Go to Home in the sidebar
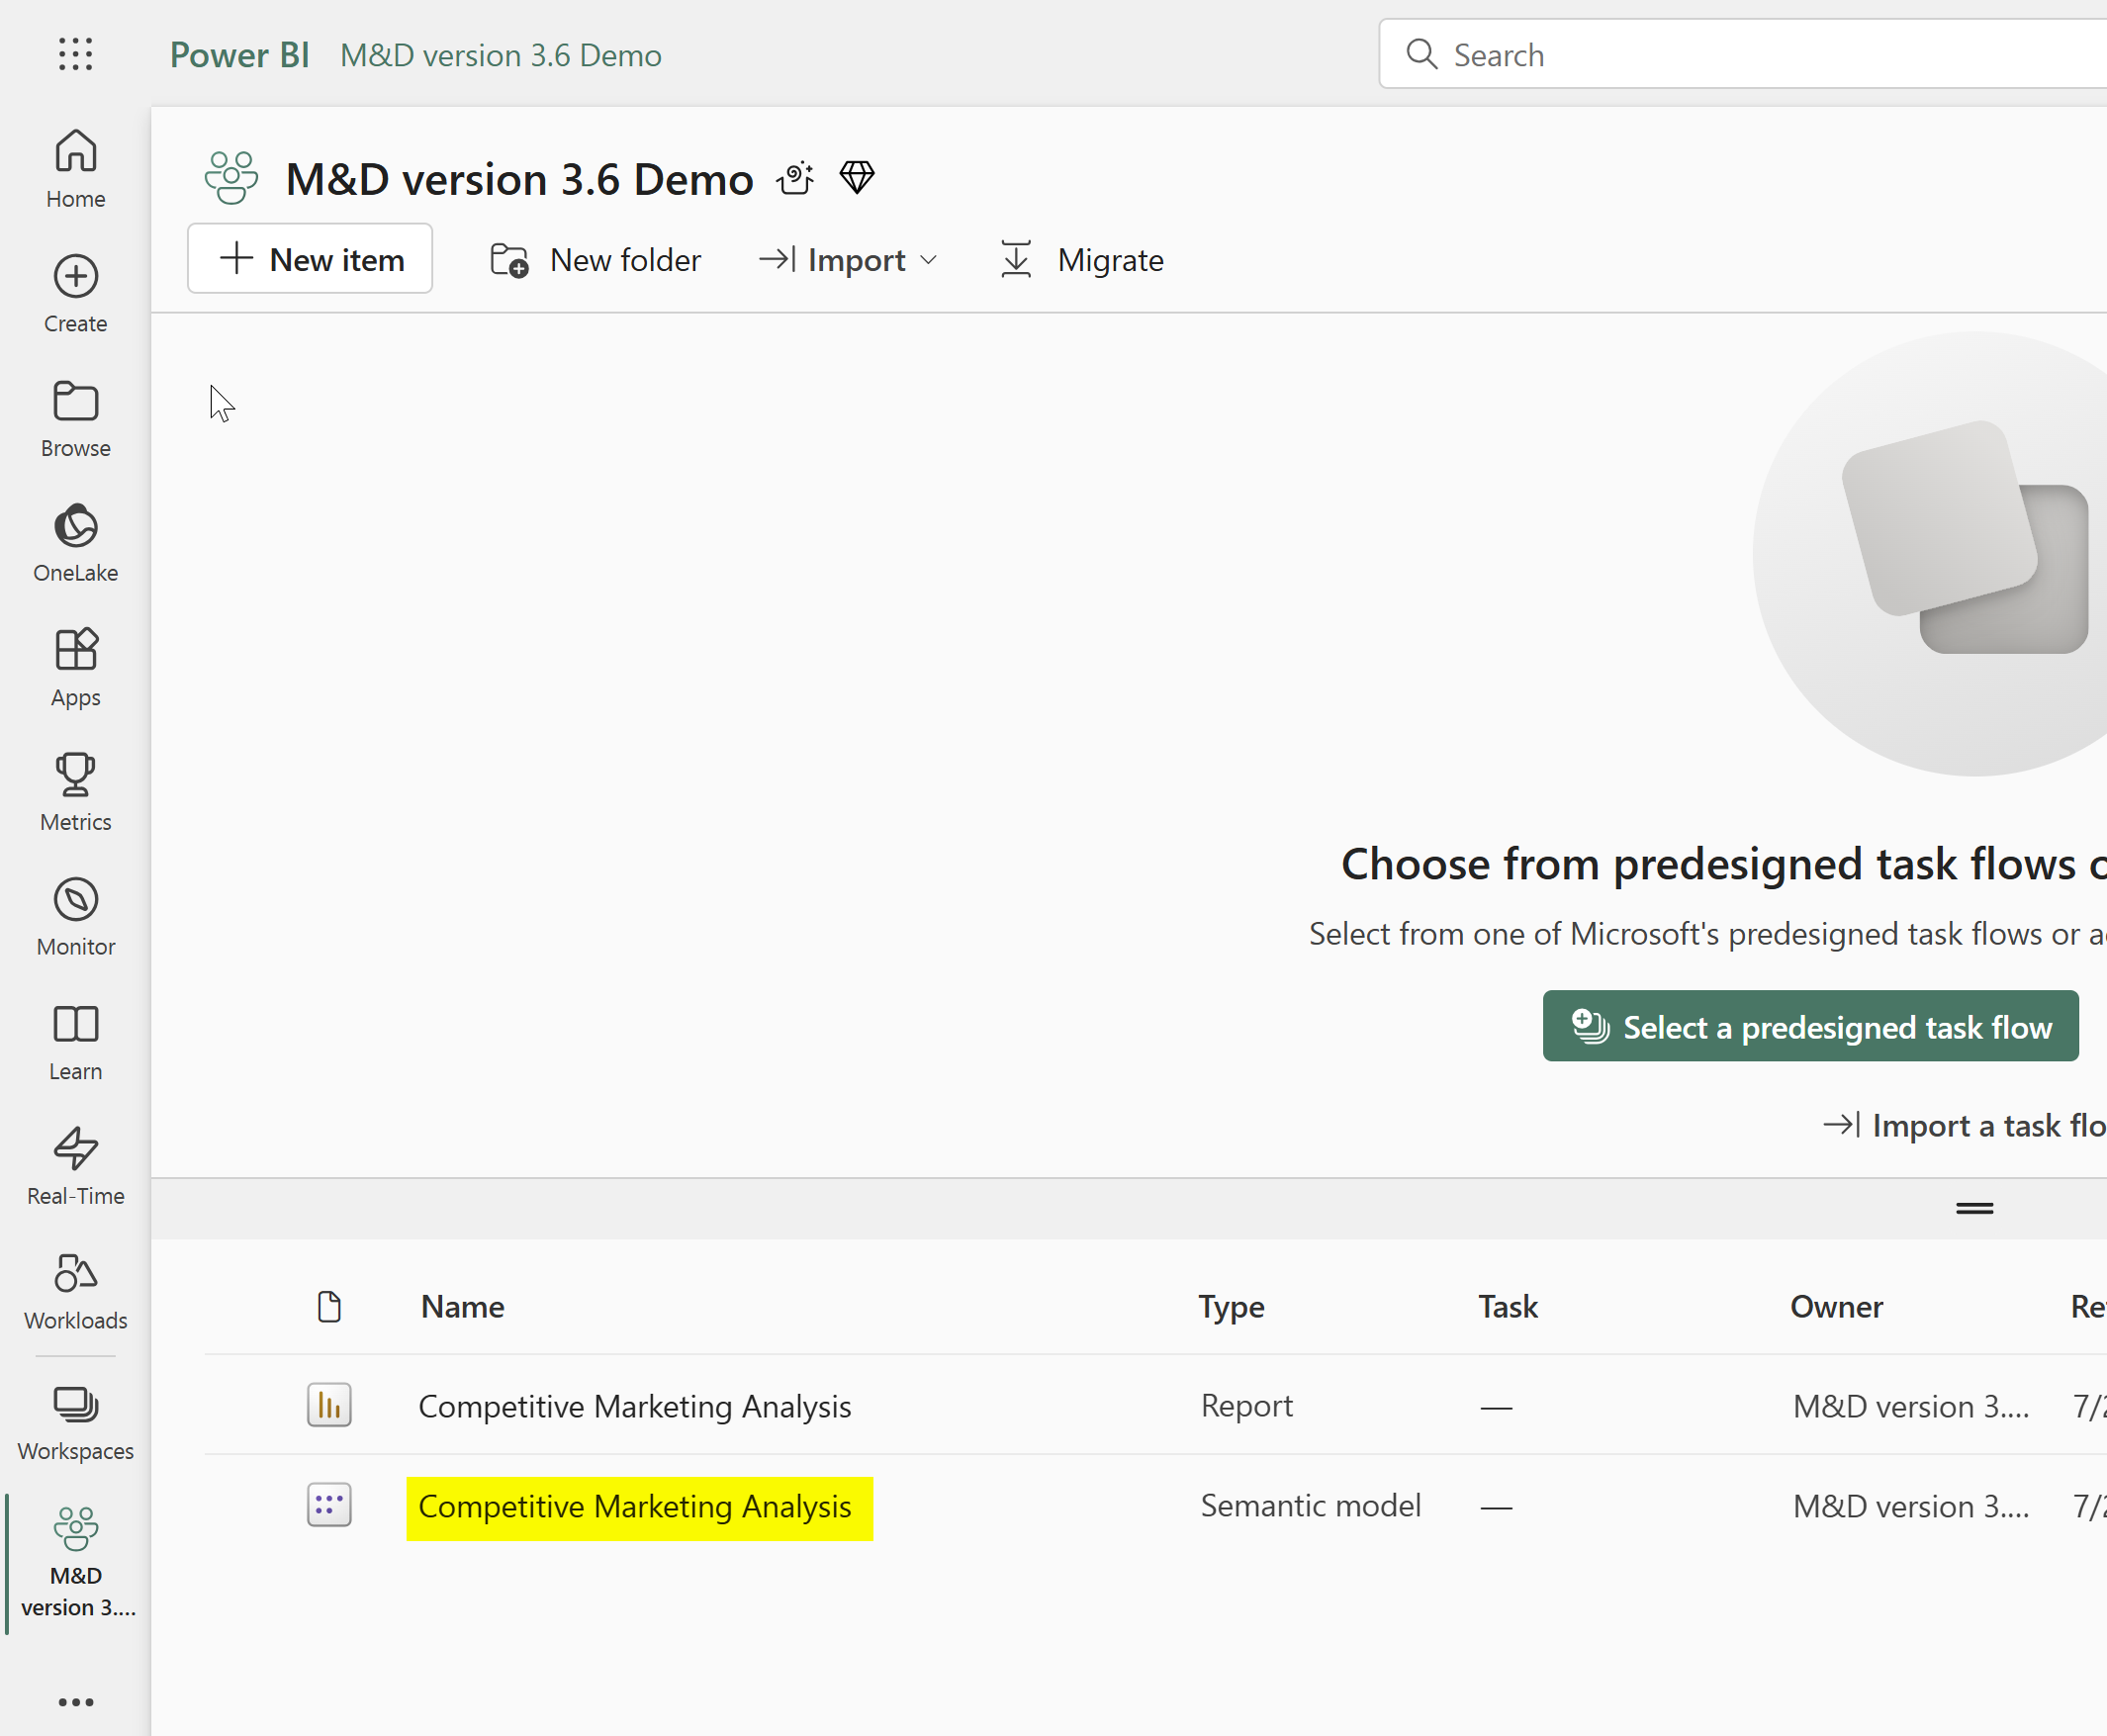The image size is (2107, 1736). coord(75,169)
